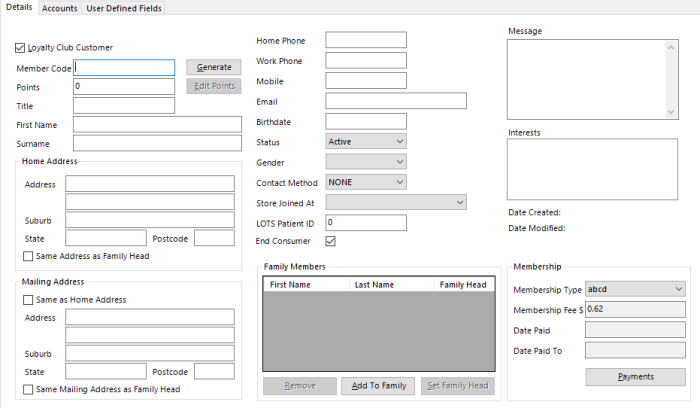
Task: Expand the Gender dropdown
Action: click(366, 162)
